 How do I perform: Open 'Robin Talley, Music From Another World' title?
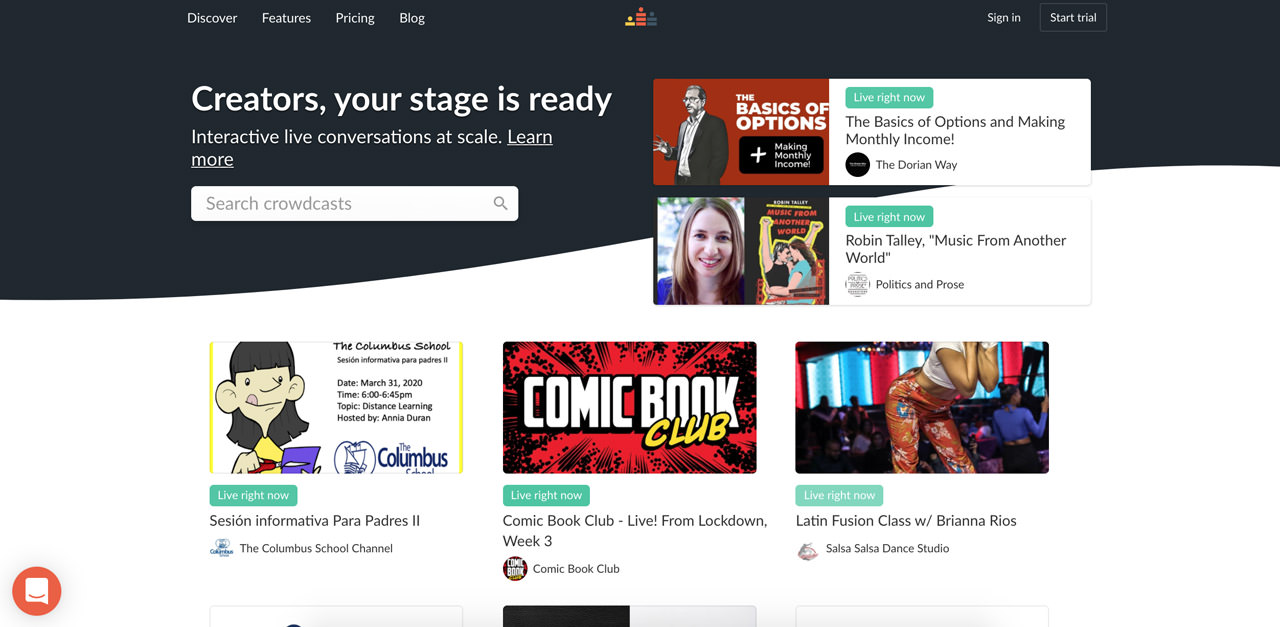[956, 249]
